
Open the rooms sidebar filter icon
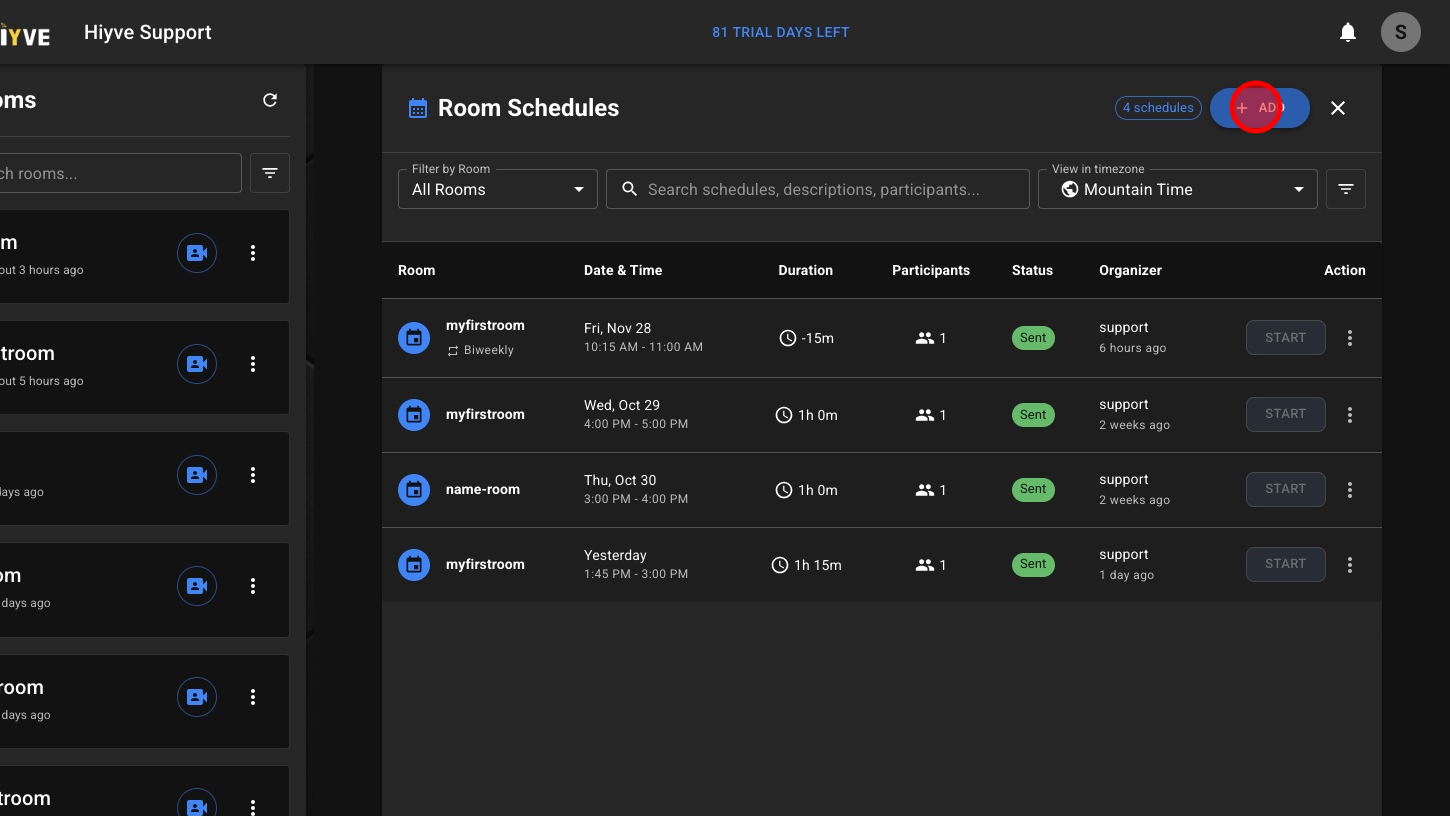(x=270, y=173)
